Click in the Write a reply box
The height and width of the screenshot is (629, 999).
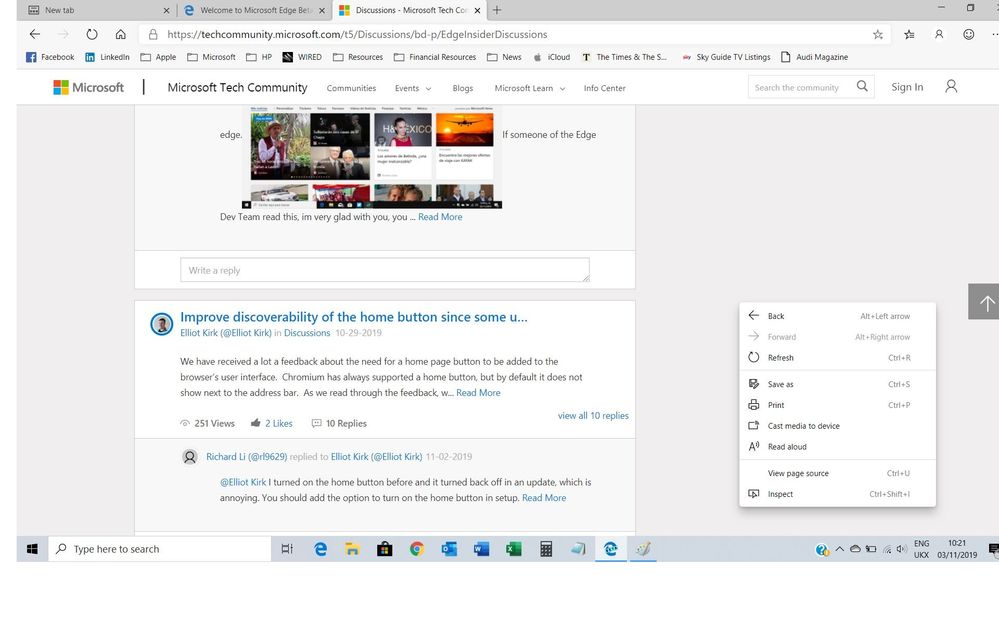click(x=385, y=270)
